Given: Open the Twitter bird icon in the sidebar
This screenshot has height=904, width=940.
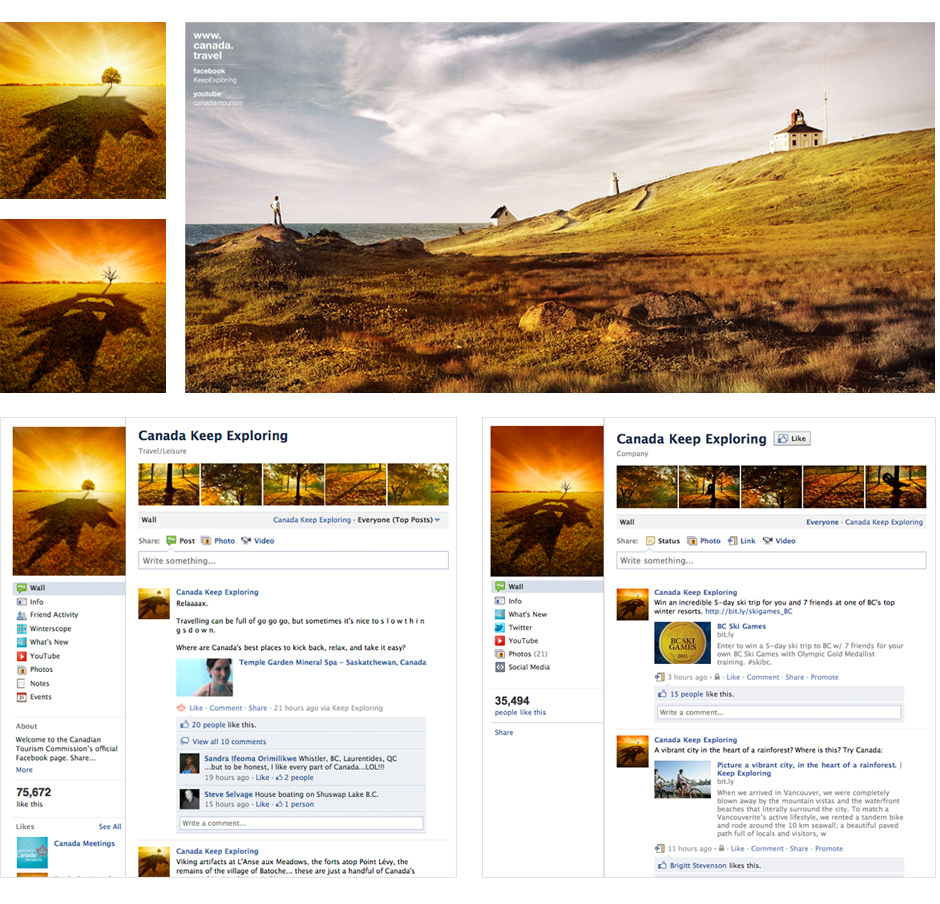Looking at the screenshot, I should point(500,628).
